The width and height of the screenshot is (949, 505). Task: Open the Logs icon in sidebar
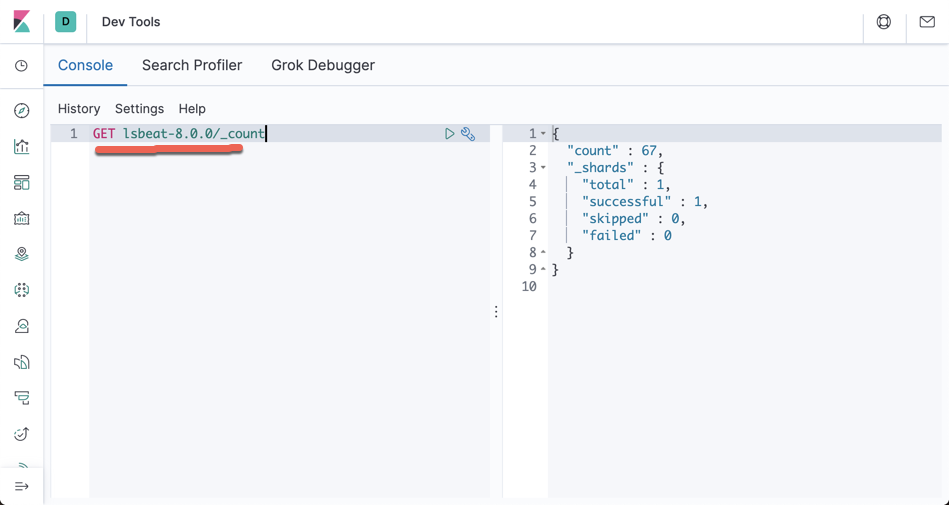[x=21, y=362]
